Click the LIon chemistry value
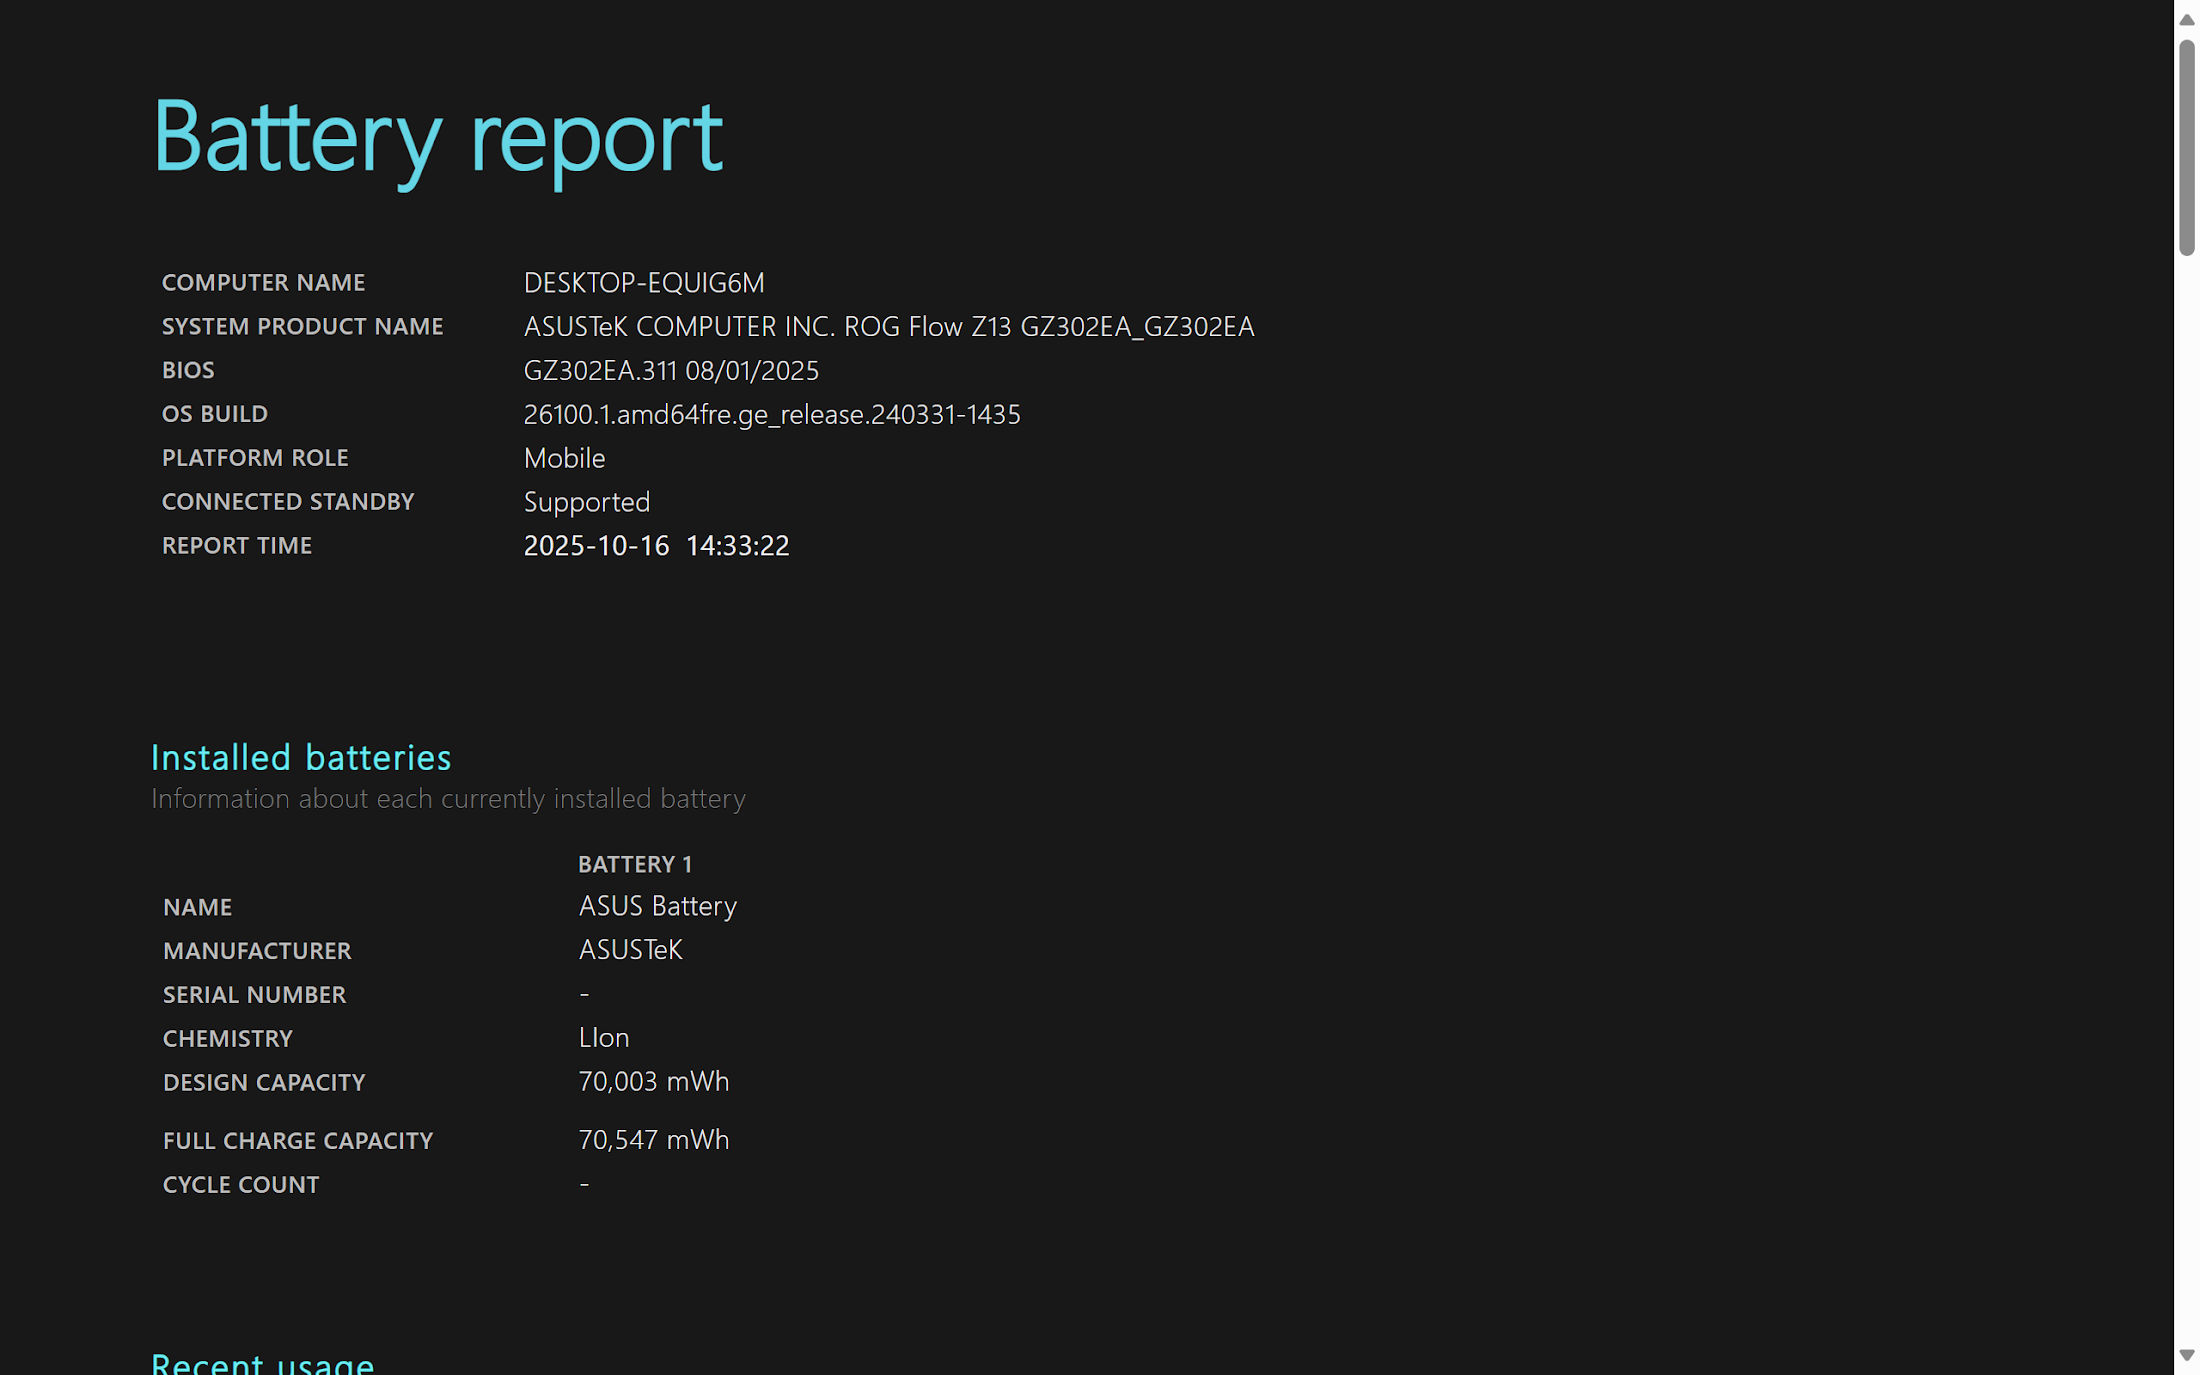This screenshot has height=1375, width=2200. pyautogui.click(x=603, y=1038)
